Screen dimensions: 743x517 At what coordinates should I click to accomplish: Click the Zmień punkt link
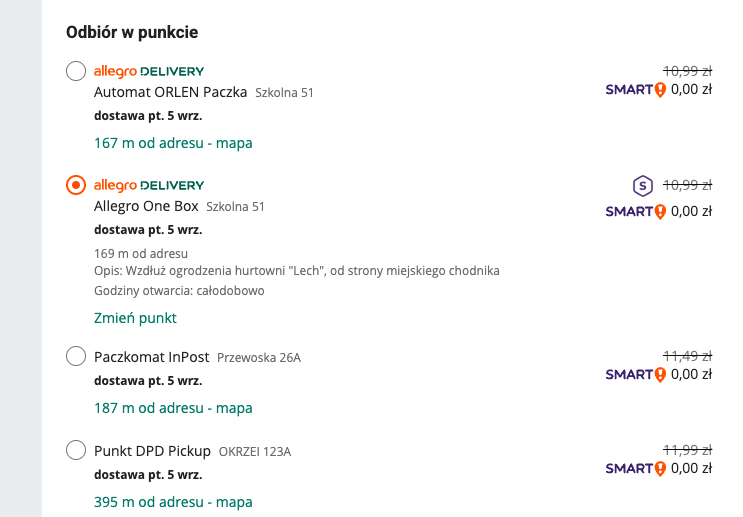pyautogui.click(x=135, y=318)
